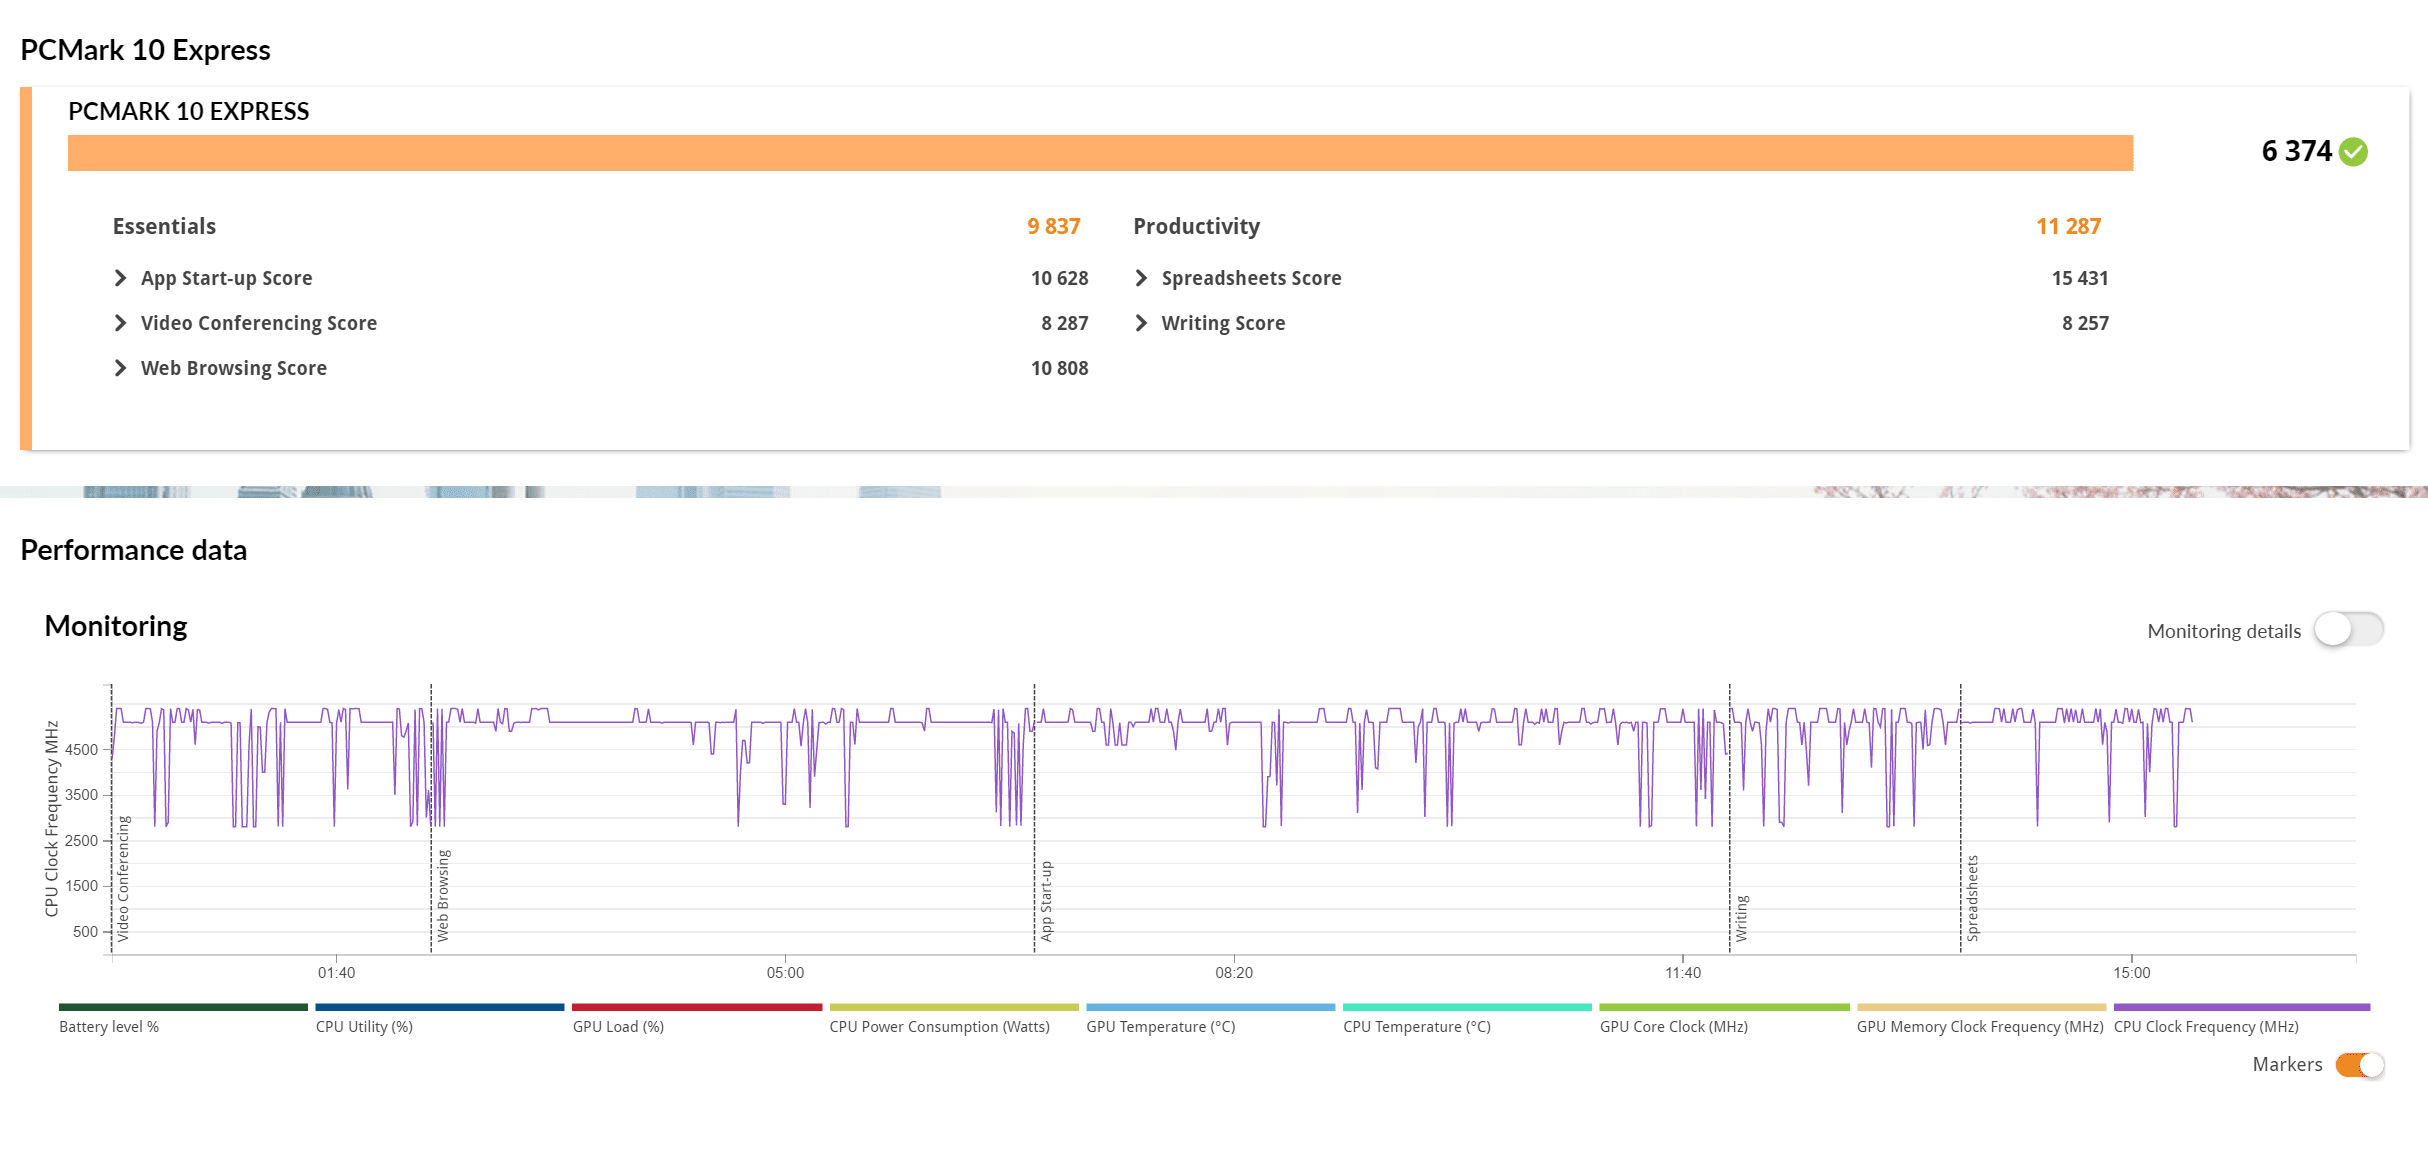The height and width of the screenshot is (1150, 2428).
Task: Click the Video Conferencing value 8 287
Action: pos(1065,323)
